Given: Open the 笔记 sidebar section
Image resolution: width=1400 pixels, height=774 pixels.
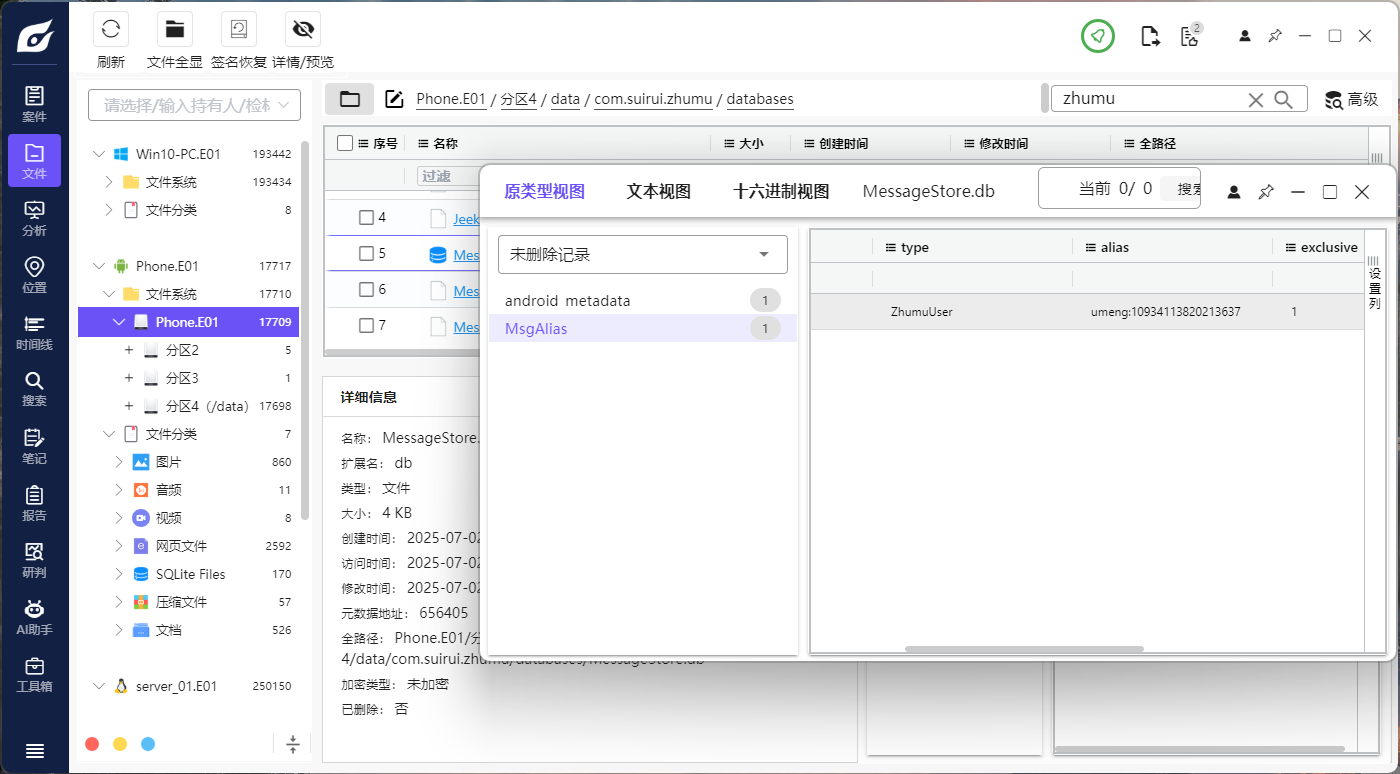Looking at the screenshot, I should 34,446.
